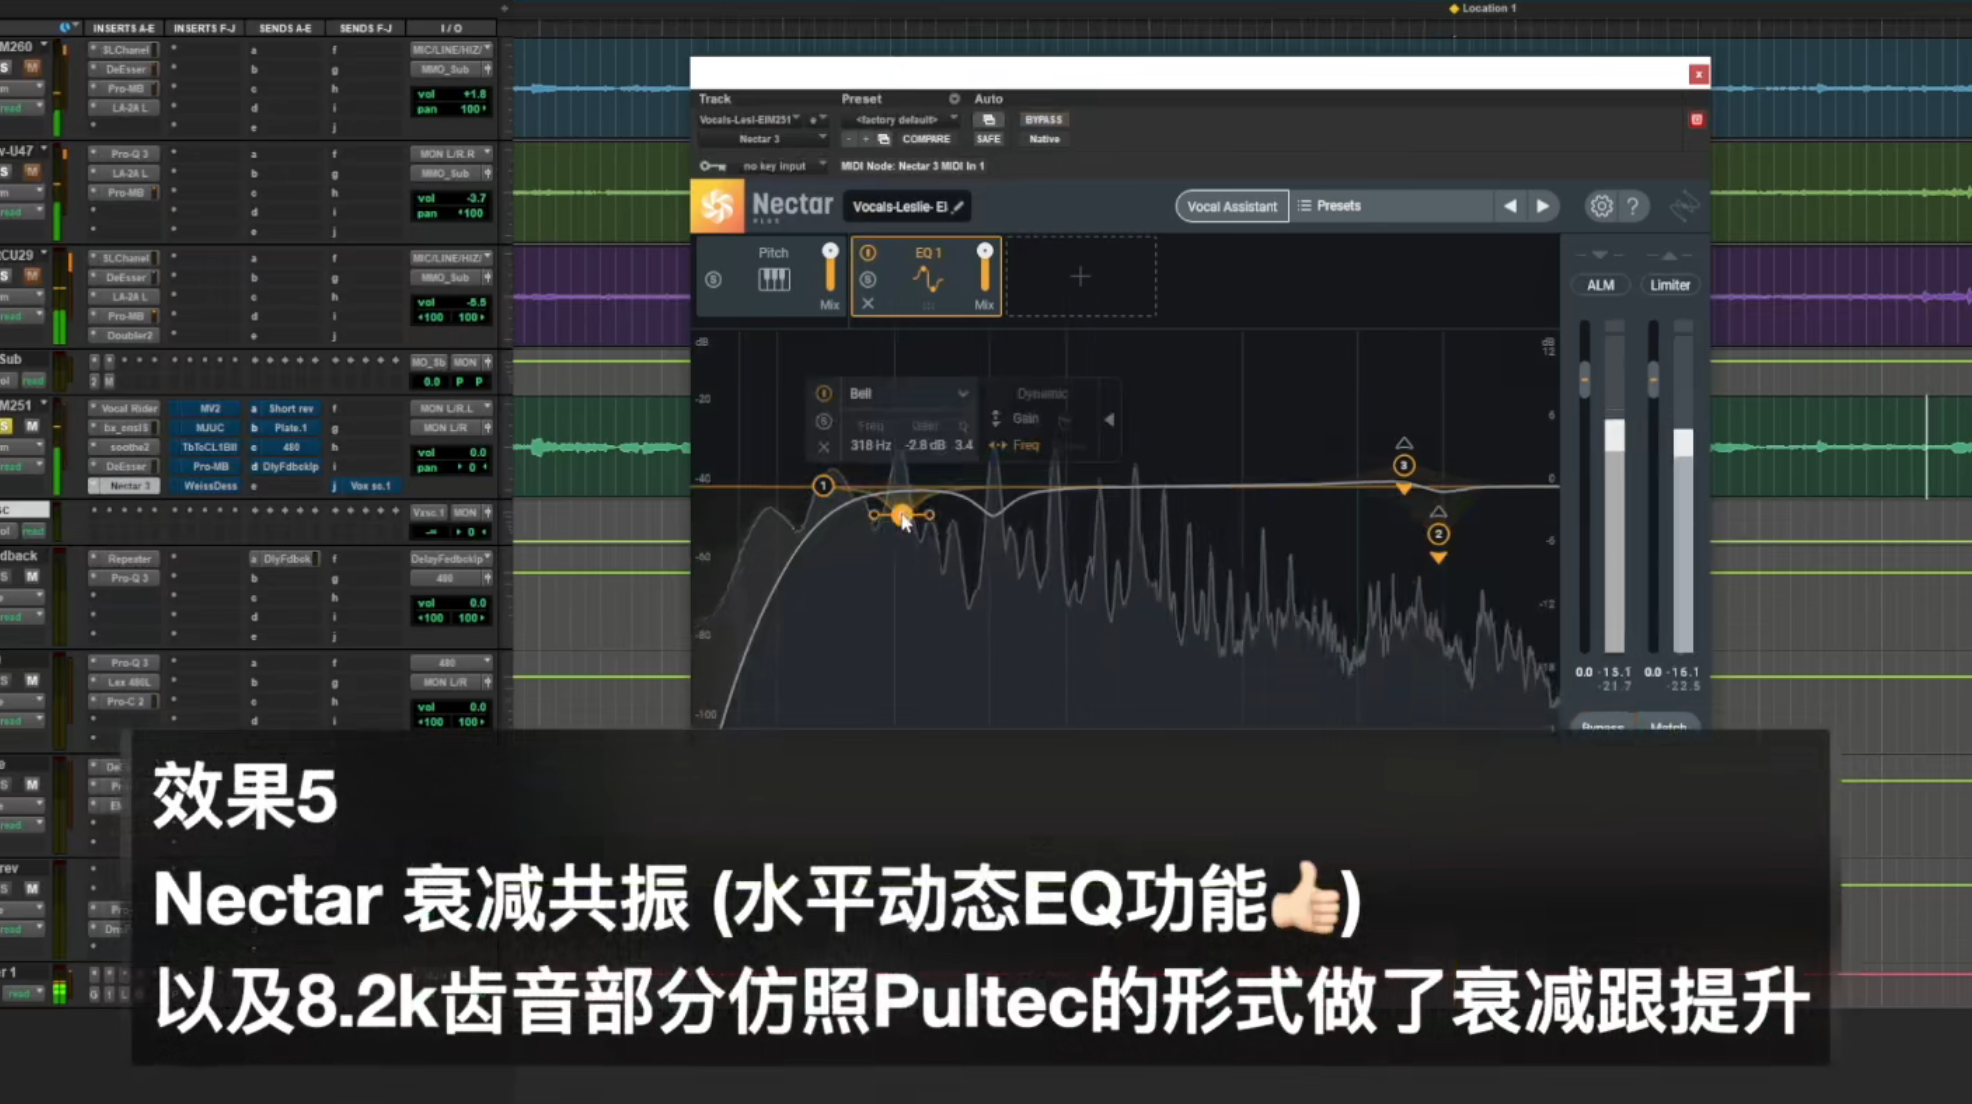Screen dimensions: 1972x1104
Task: Launch Vocal Assistant
Action: (x=1231, y=206)
